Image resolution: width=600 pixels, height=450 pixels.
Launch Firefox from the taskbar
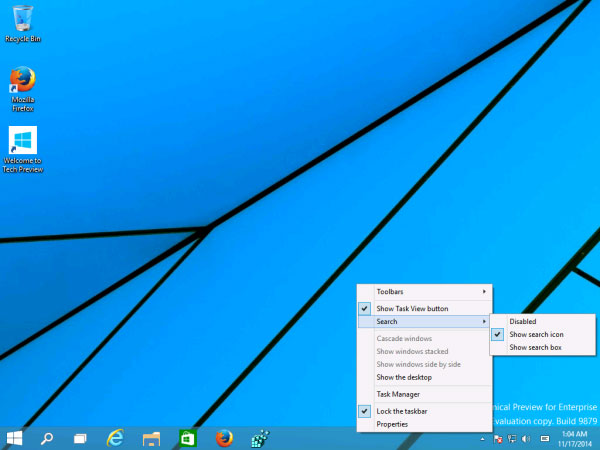224,439
